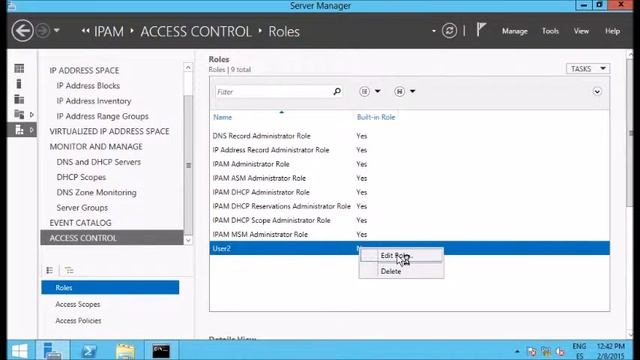Open the TASKS dropdown
The image size is (640, 360).
coord(588,69)
